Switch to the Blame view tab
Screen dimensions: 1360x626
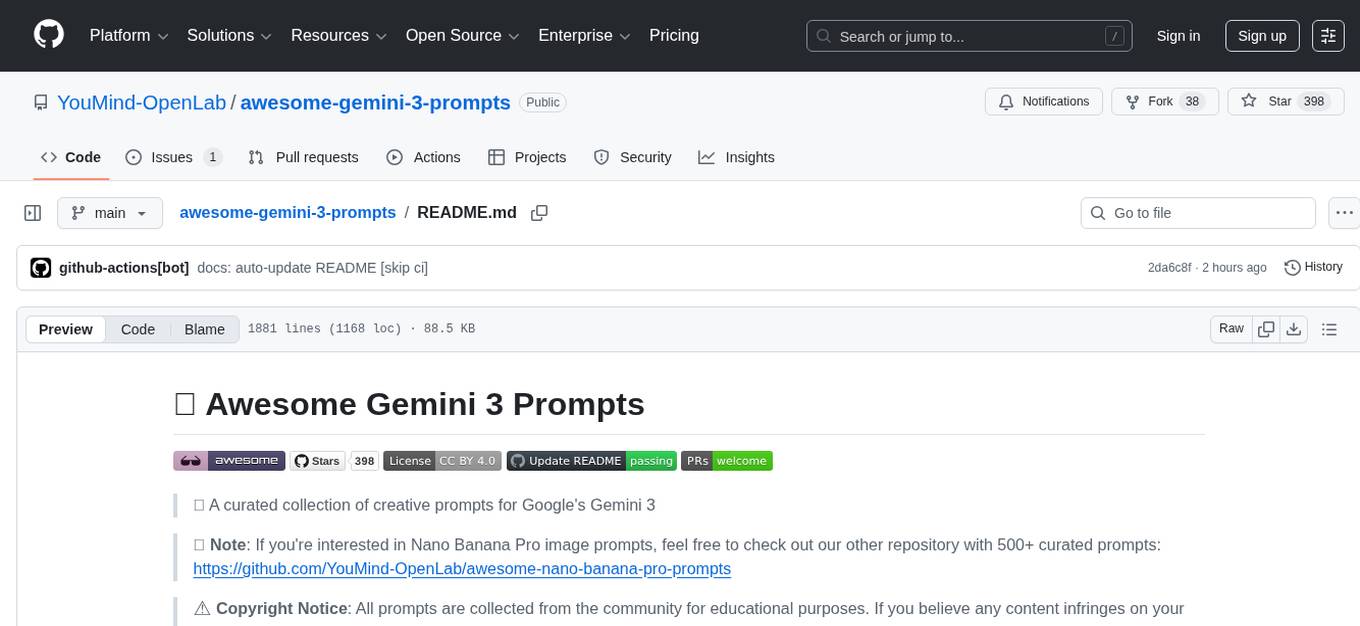click(x=204, y=329)
